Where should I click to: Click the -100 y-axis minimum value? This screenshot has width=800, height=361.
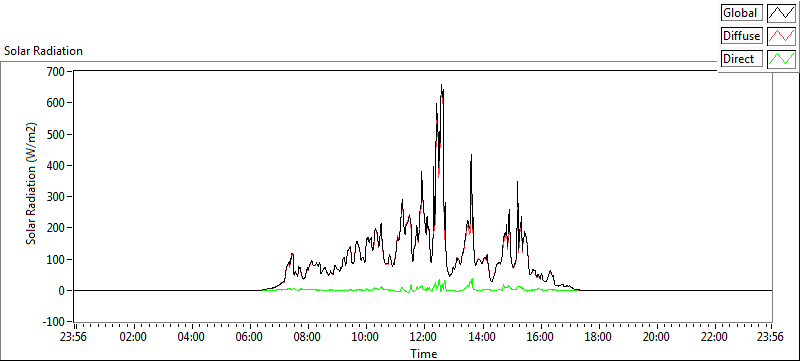pyautogui.click(x=55, y=322)
